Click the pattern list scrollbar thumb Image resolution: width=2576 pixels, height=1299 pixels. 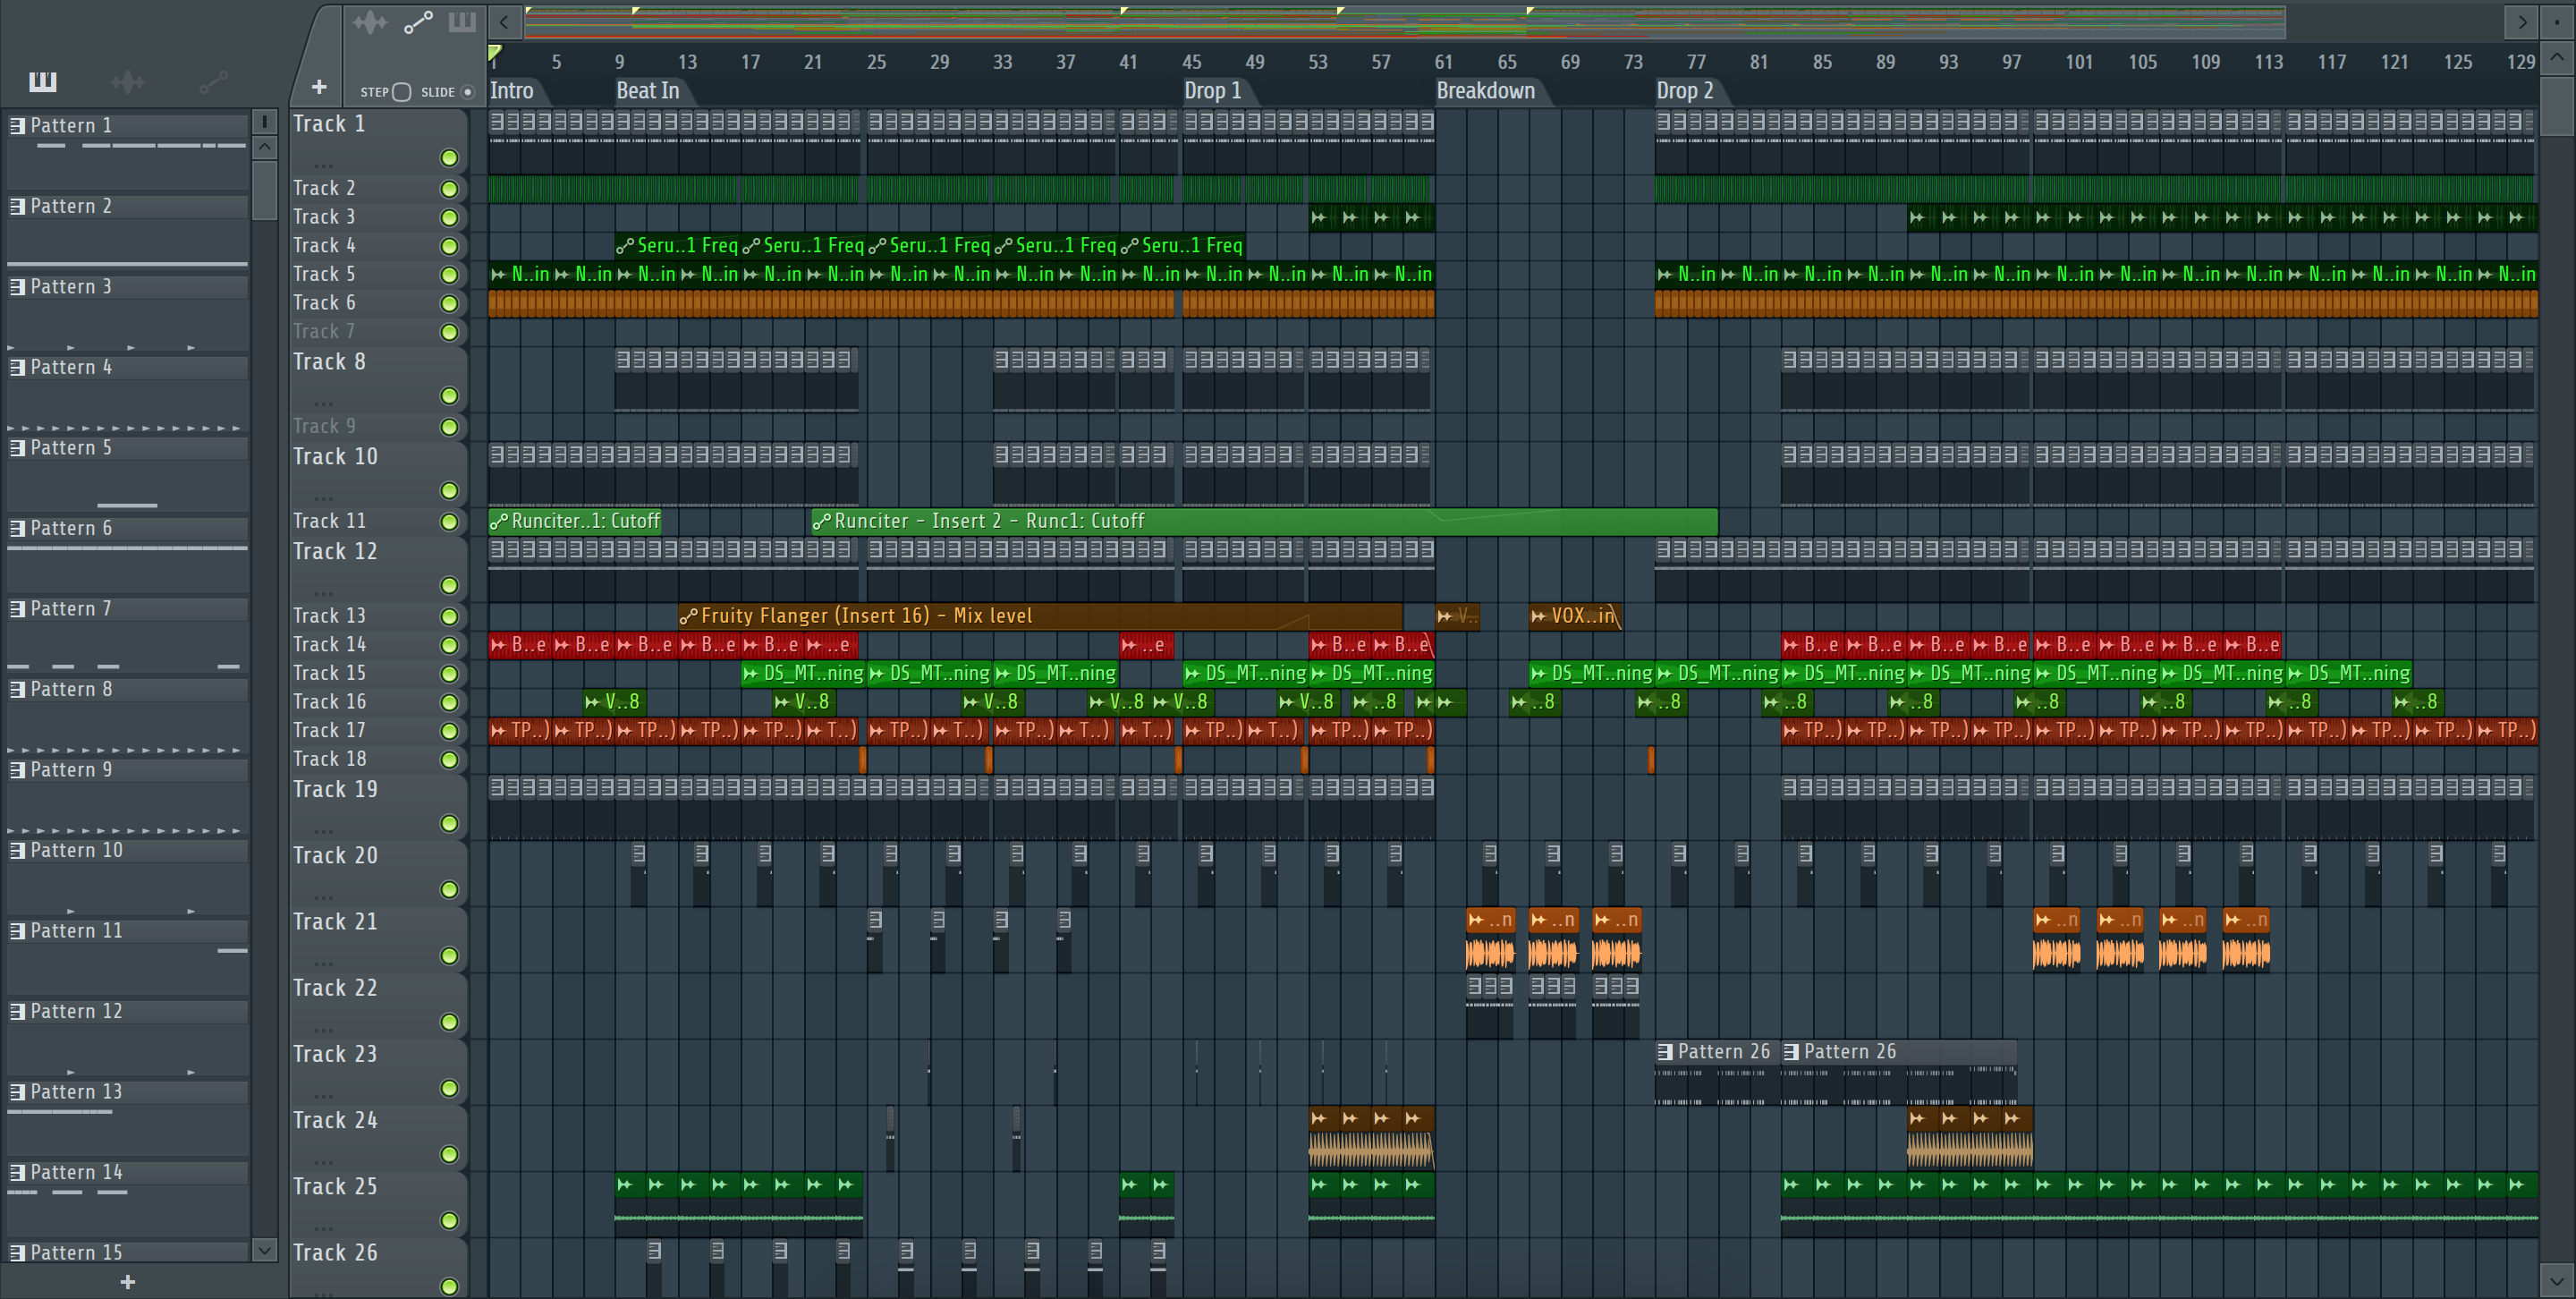point(264,189)
